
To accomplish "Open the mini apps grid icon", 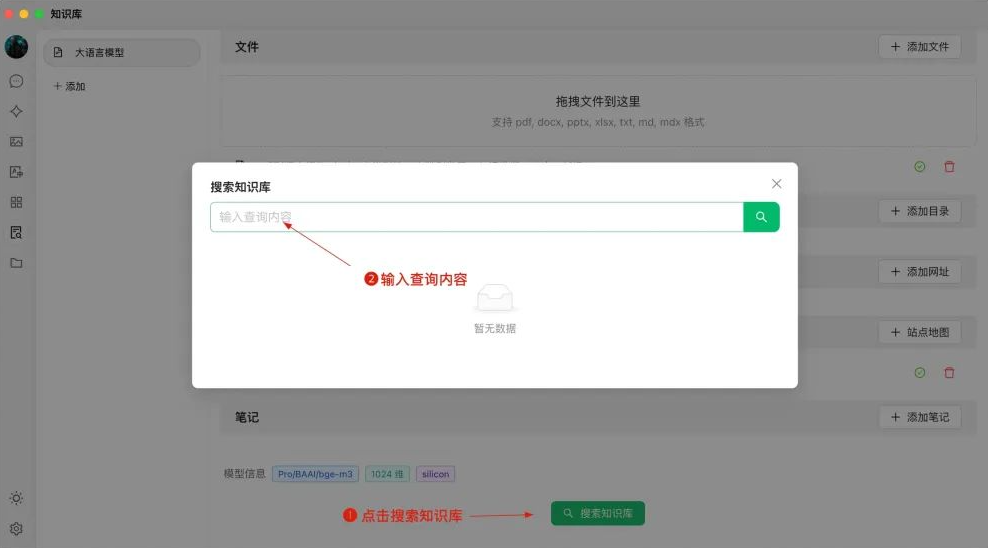I will click(x=16, y=202).
